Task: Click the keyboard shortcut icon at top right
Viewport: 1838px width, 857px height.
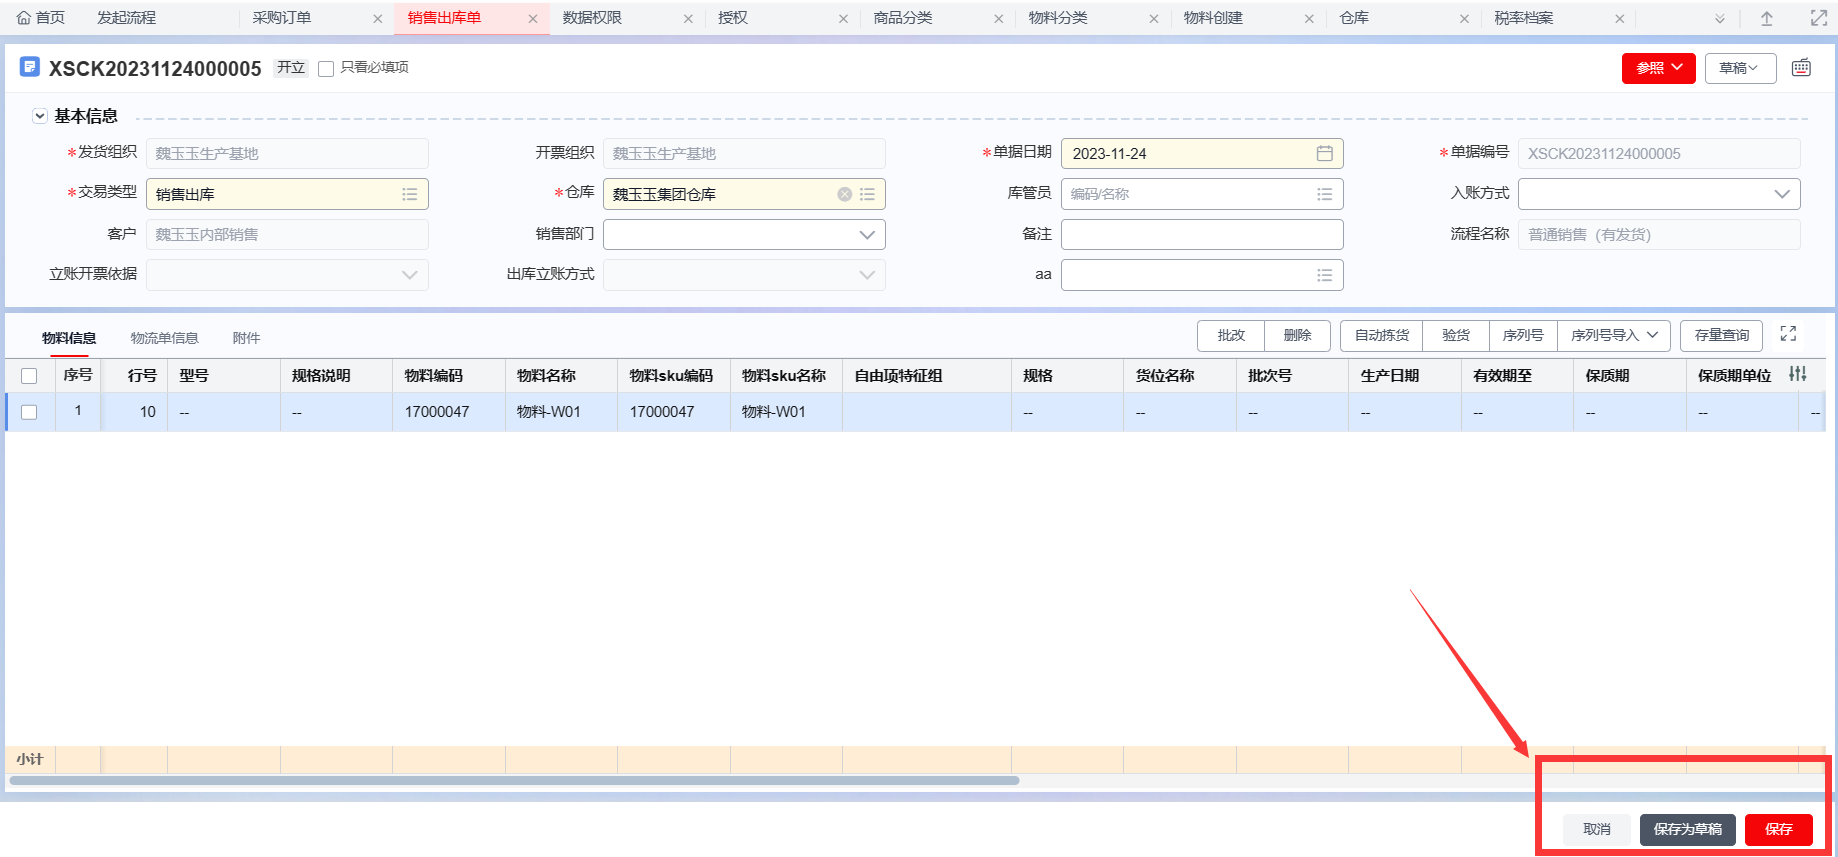Action: tap(1801, 68)
